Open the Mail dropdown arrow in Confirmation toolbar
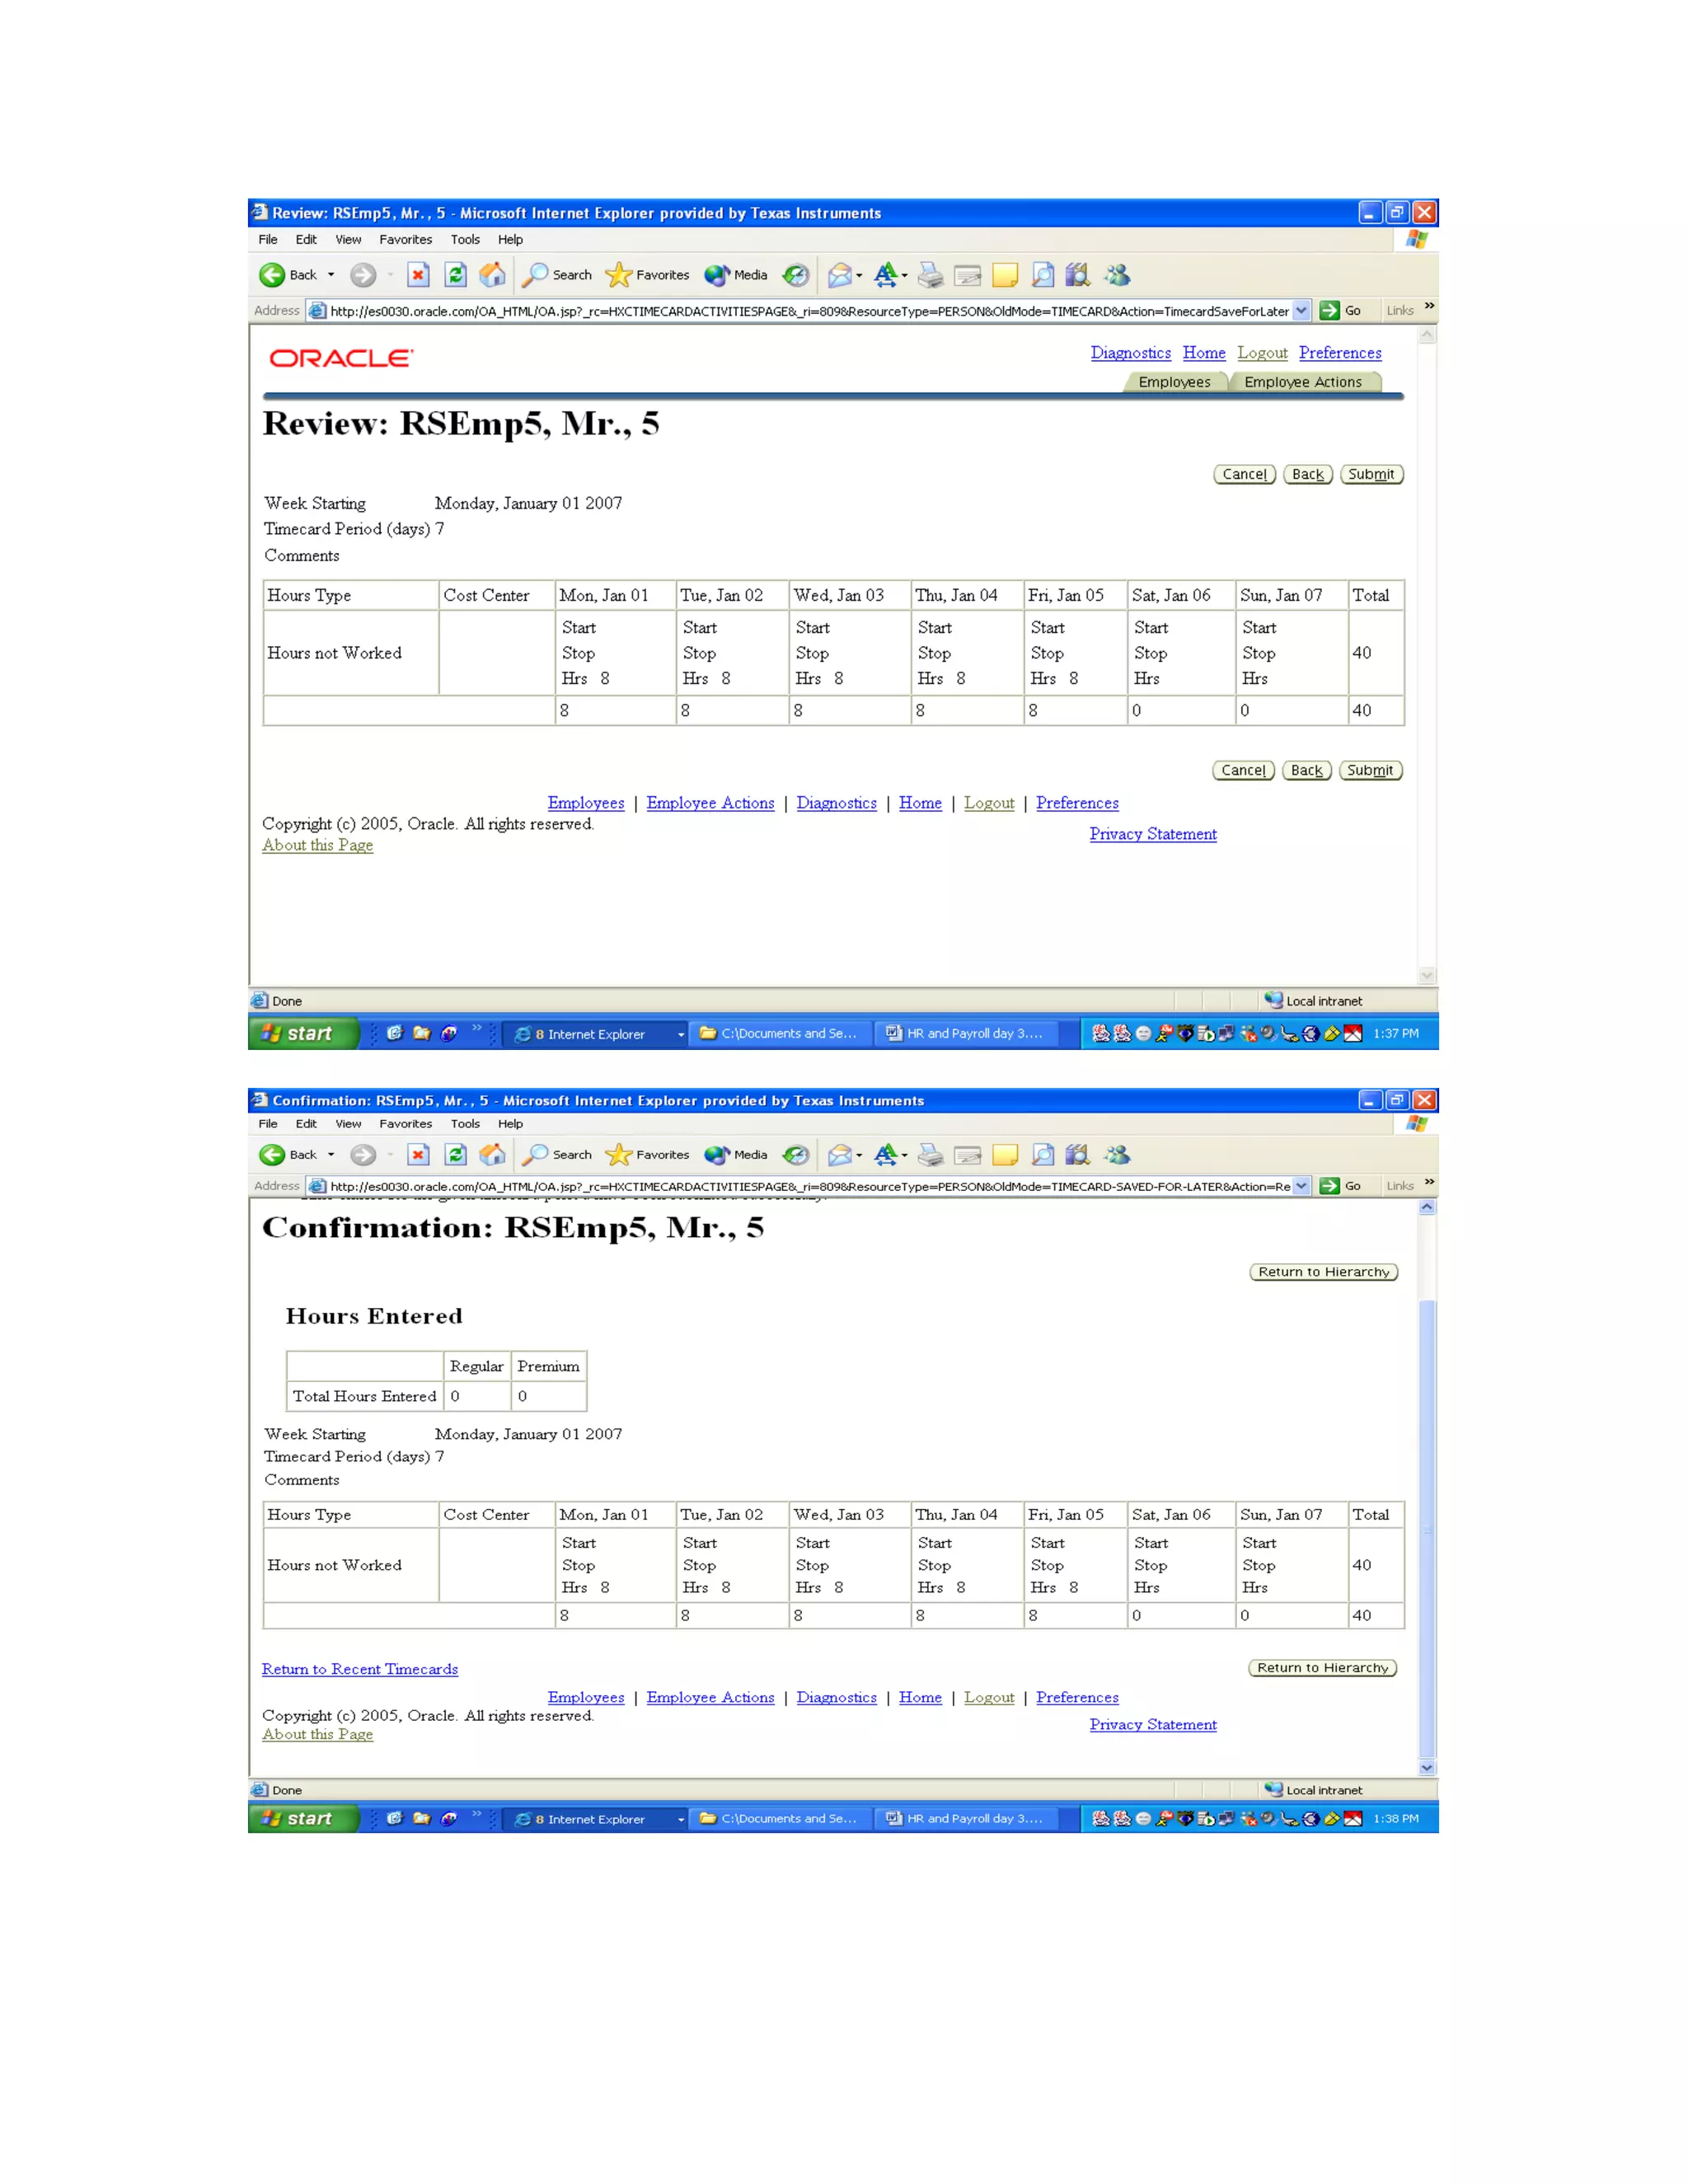The width and height of the screenshot is (1688, 2184). [x=859, y=1156]
